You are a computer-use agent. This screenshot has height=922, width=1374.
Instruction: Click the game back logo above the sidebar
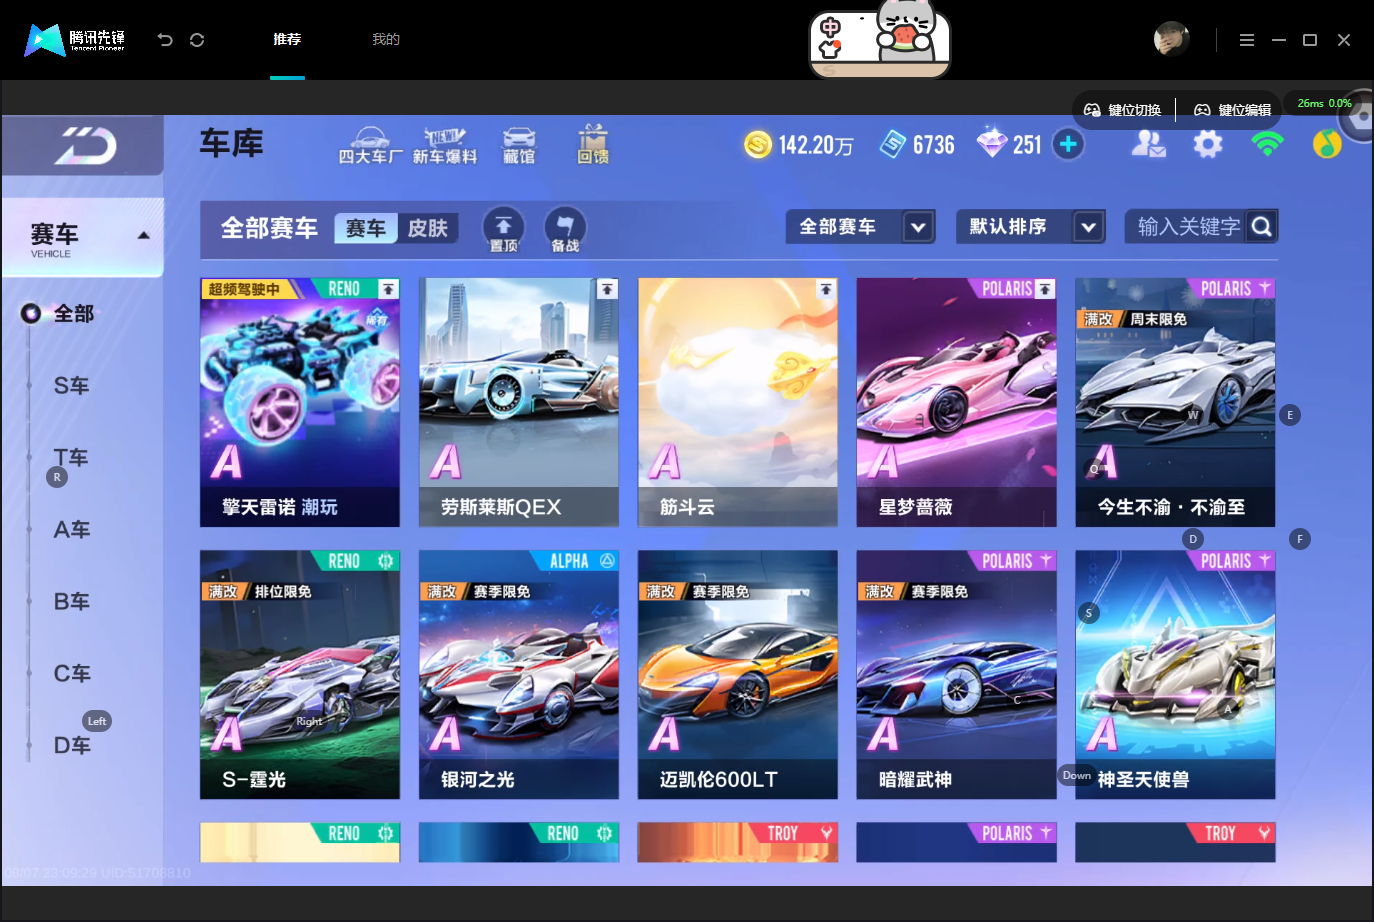pos(85,147)
